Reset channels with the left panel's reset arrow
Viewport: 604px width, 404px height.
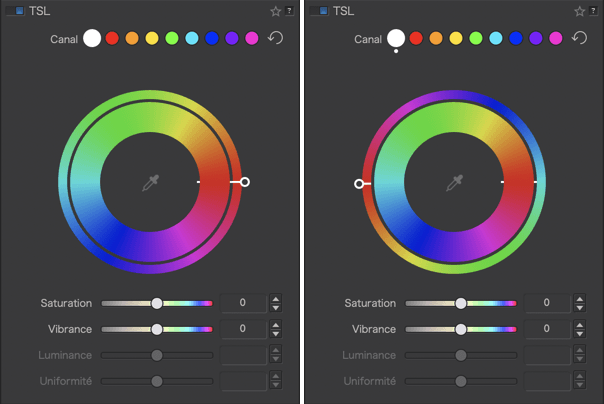click(x=275, y=38)
